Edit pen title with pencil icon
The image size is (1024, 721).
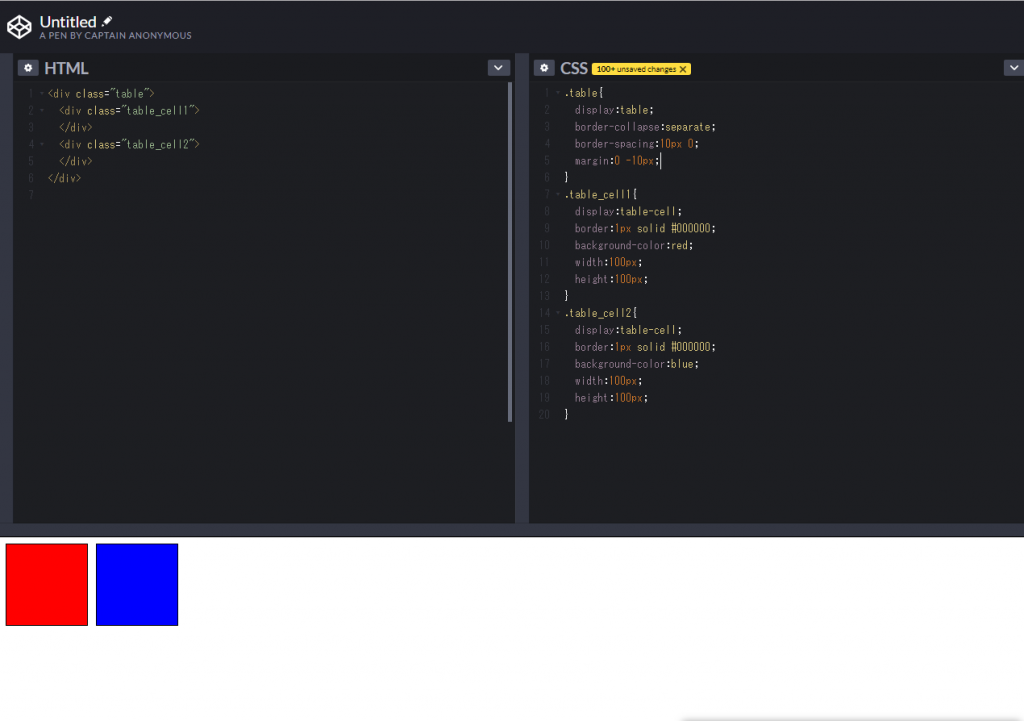107,22
